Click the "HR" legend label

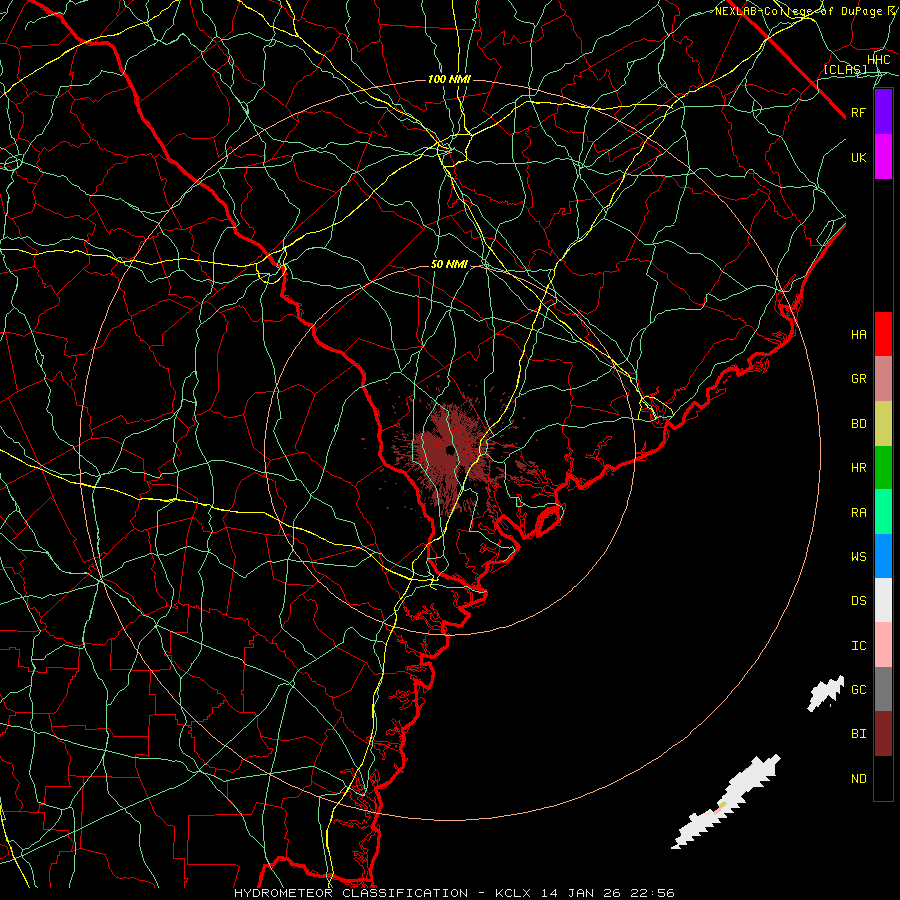[858, 468]
